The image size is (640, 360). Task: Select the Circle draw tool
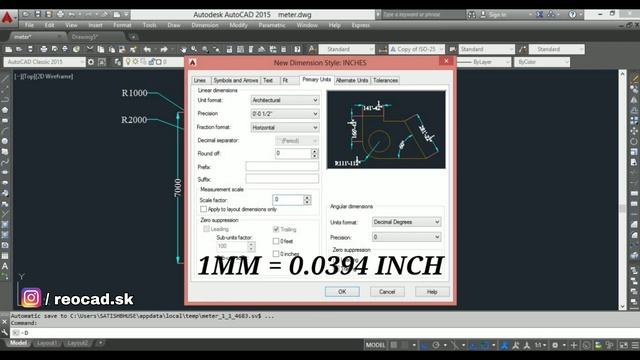(x=5, y=141)
